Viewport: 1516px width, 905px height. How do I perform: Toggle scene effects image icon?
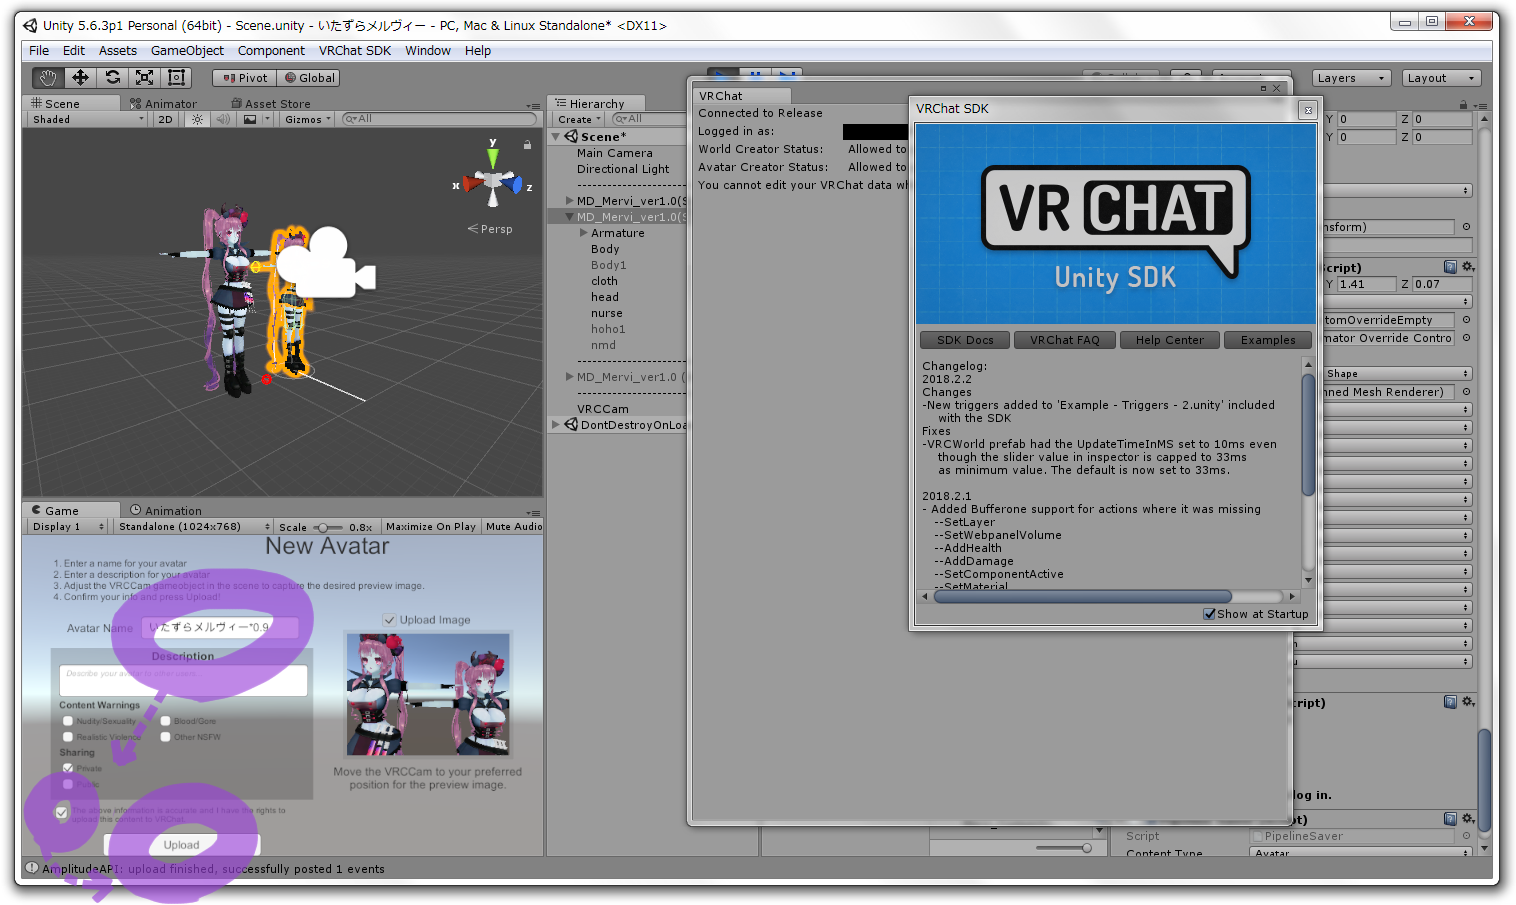[250, 119]
